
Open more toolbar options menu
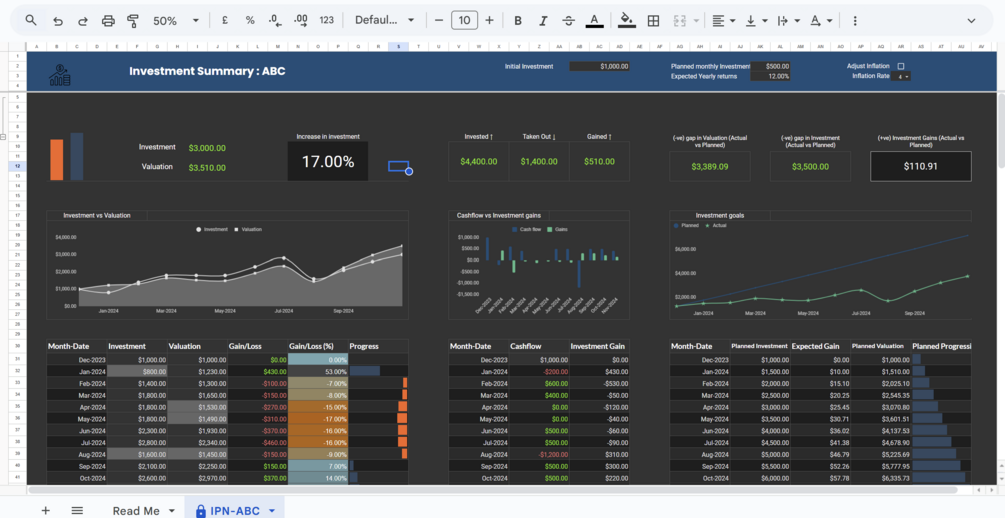855,21
